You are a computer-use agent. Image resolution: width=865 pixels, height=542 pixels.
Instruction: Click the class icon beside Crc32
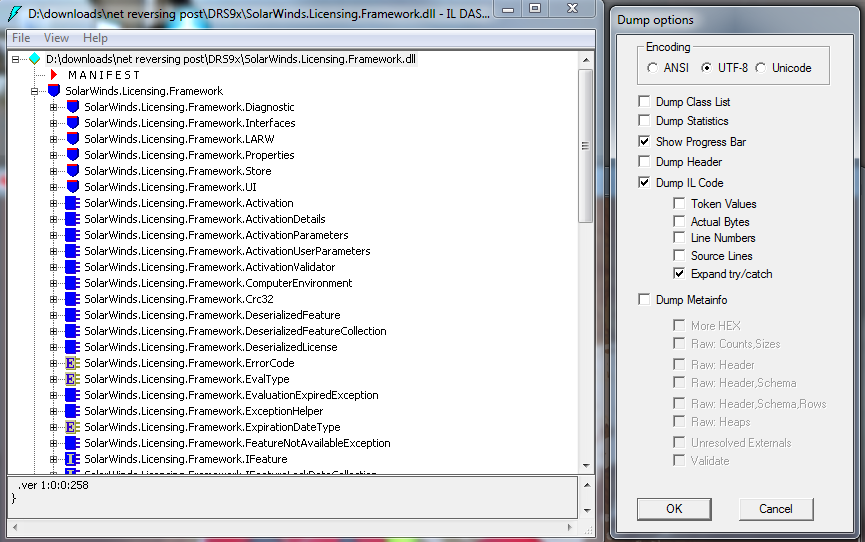click(x=72, y=299)
